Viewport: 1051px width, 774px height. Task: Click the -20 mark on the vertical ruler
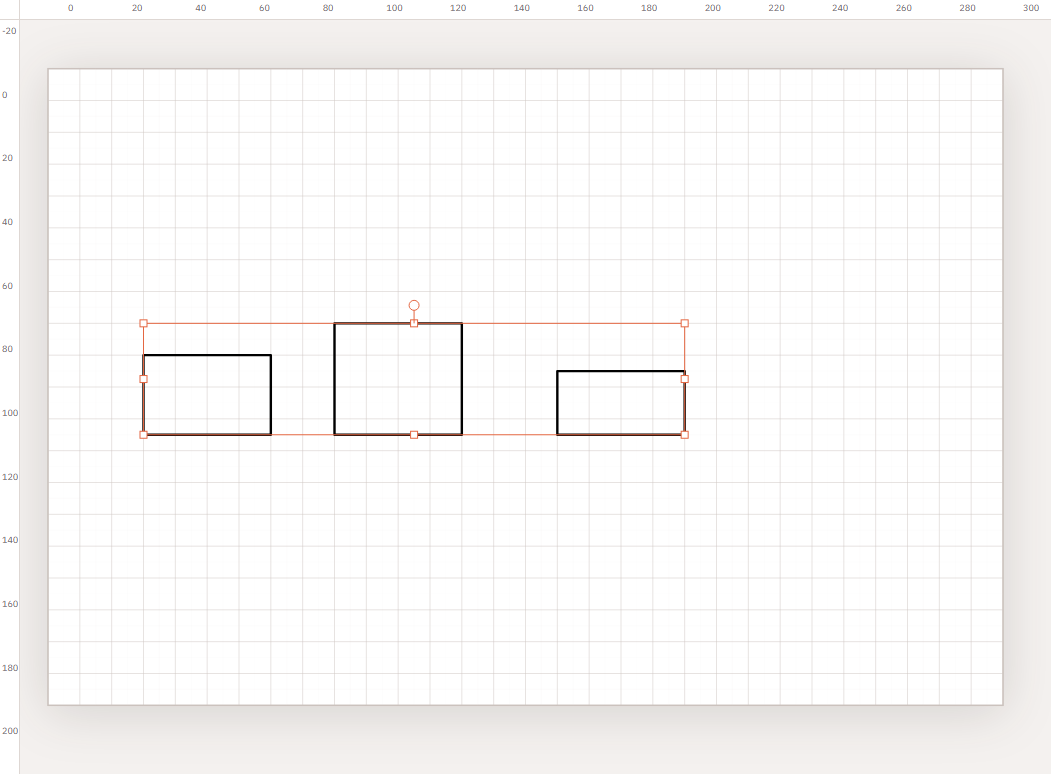click(9, 31)
